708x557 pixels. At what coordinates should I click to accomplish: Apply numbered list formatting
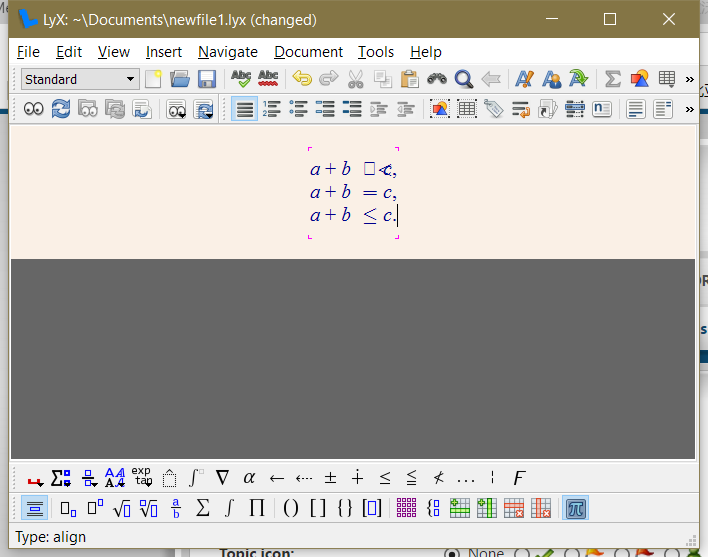click(x=271, y=109)
